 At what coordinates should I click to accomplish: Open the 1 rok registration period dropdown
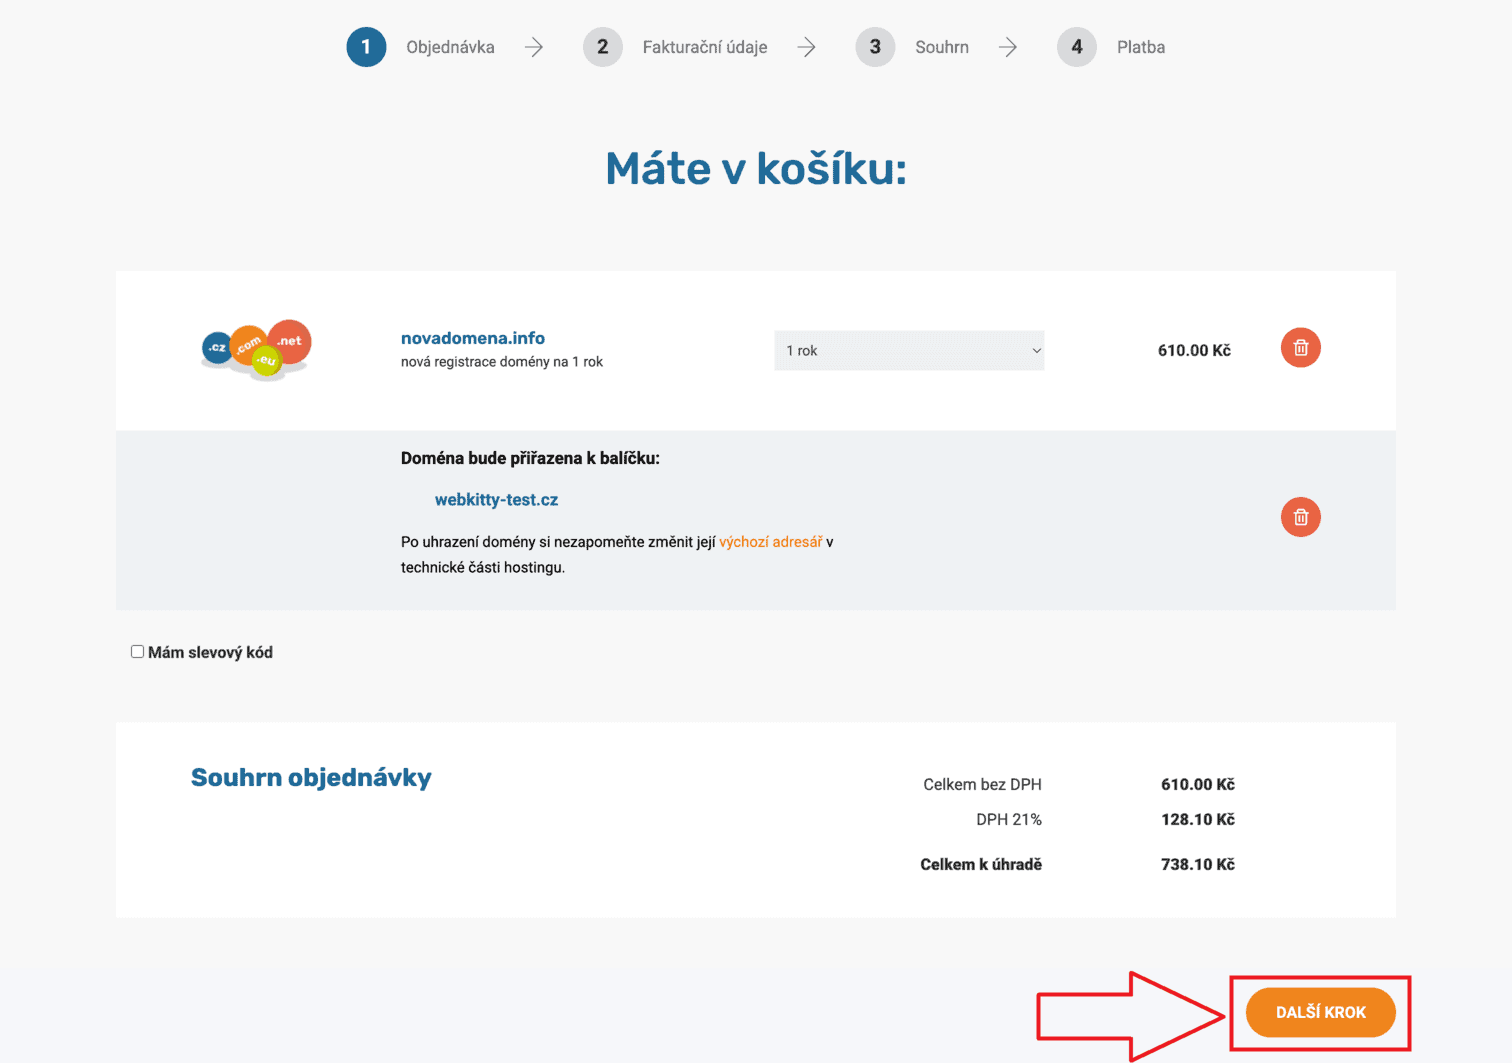[909, 350]
